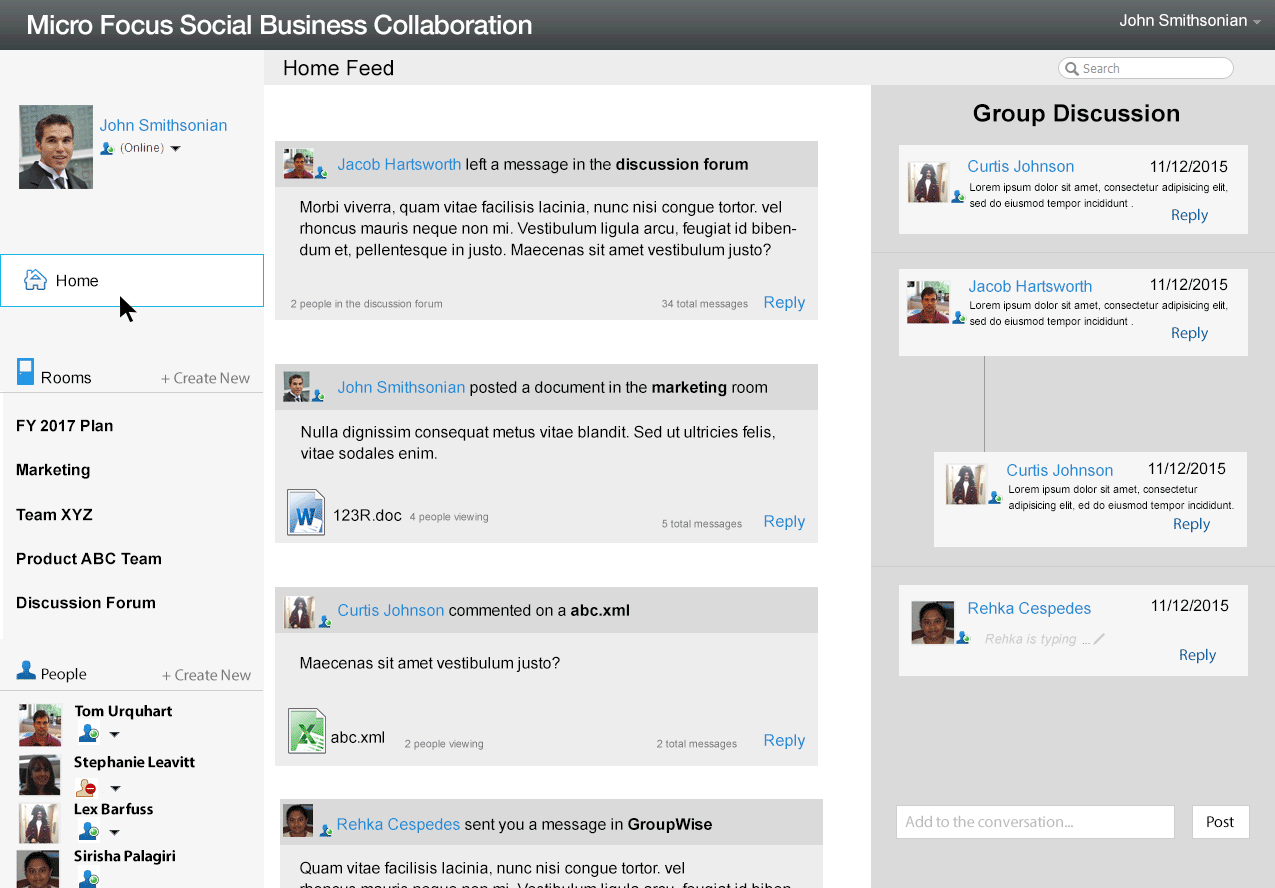Click the search magnifier icon
1275x888 pixels.
point(1072,69)
